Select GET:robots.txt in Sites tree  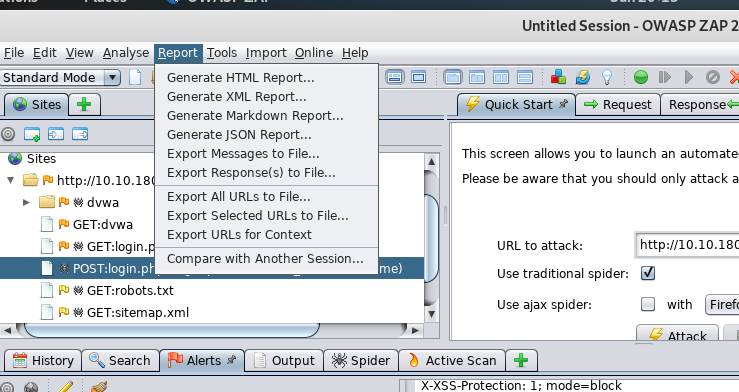click(130, 290)
